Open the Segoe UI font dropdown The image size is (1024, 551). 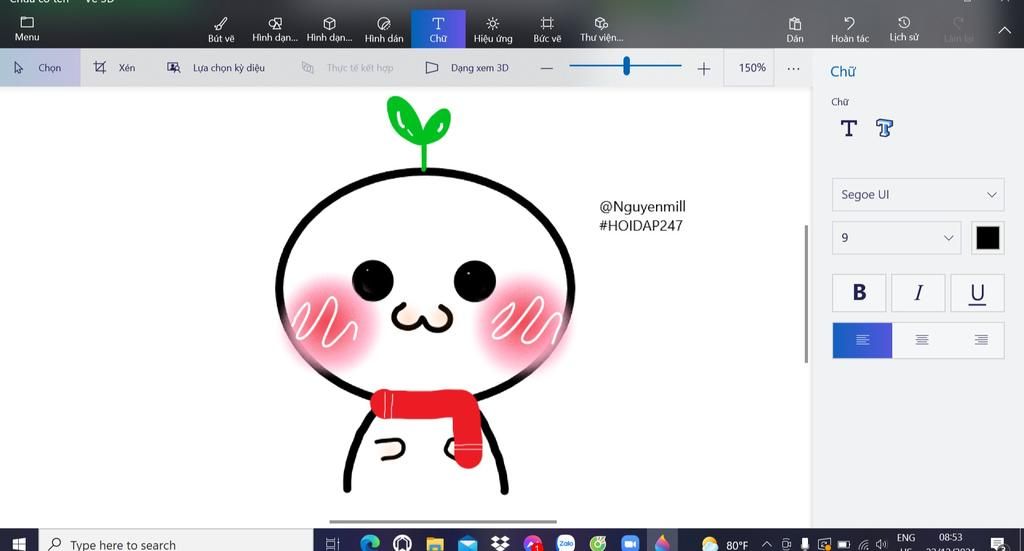pyautogui.click(x=918, y=195)
